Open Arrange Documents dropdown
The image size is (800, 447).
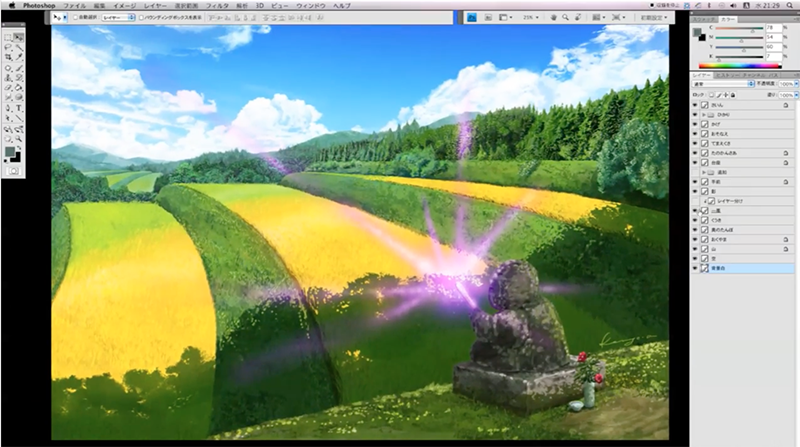[598, 17]
